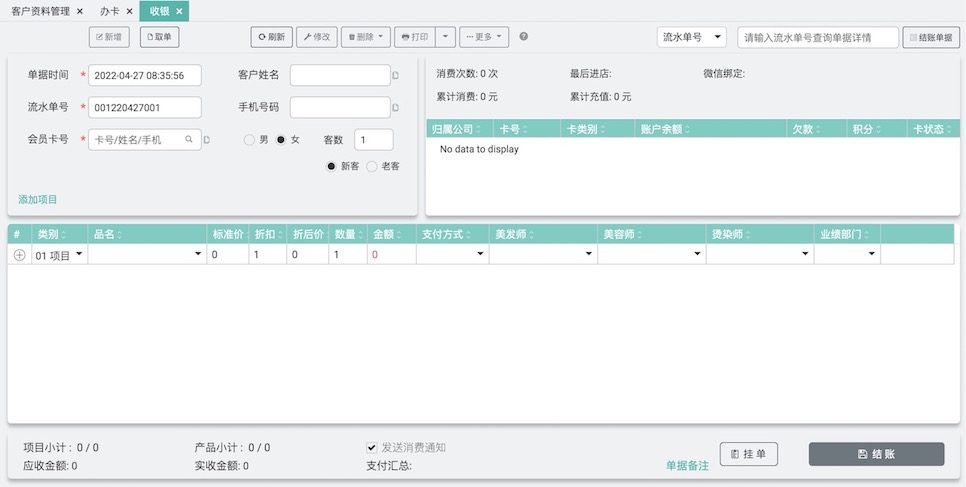Sort by 欠款 column header
This screenshot has width=966, height=487.
[817, 129]
